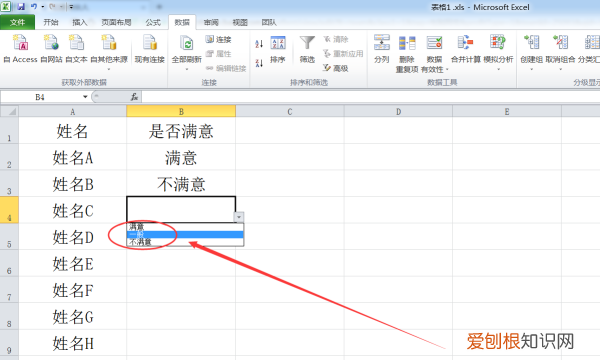The image size is (600, 360).
Task: Click header cell A1 姓名
Action: pyautogui.click(x=73, y=131)
